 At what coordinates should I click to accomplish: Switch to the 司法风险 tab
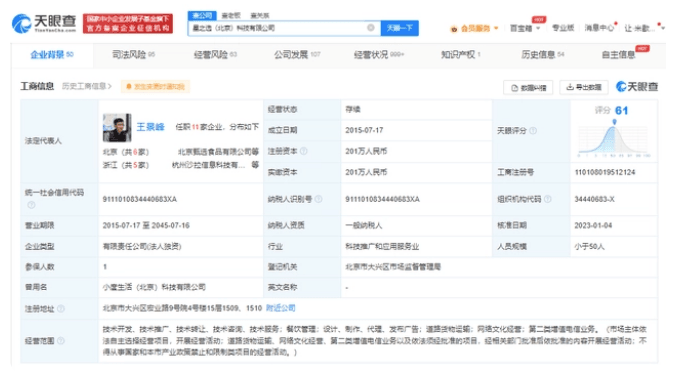(x=133, y=55)
